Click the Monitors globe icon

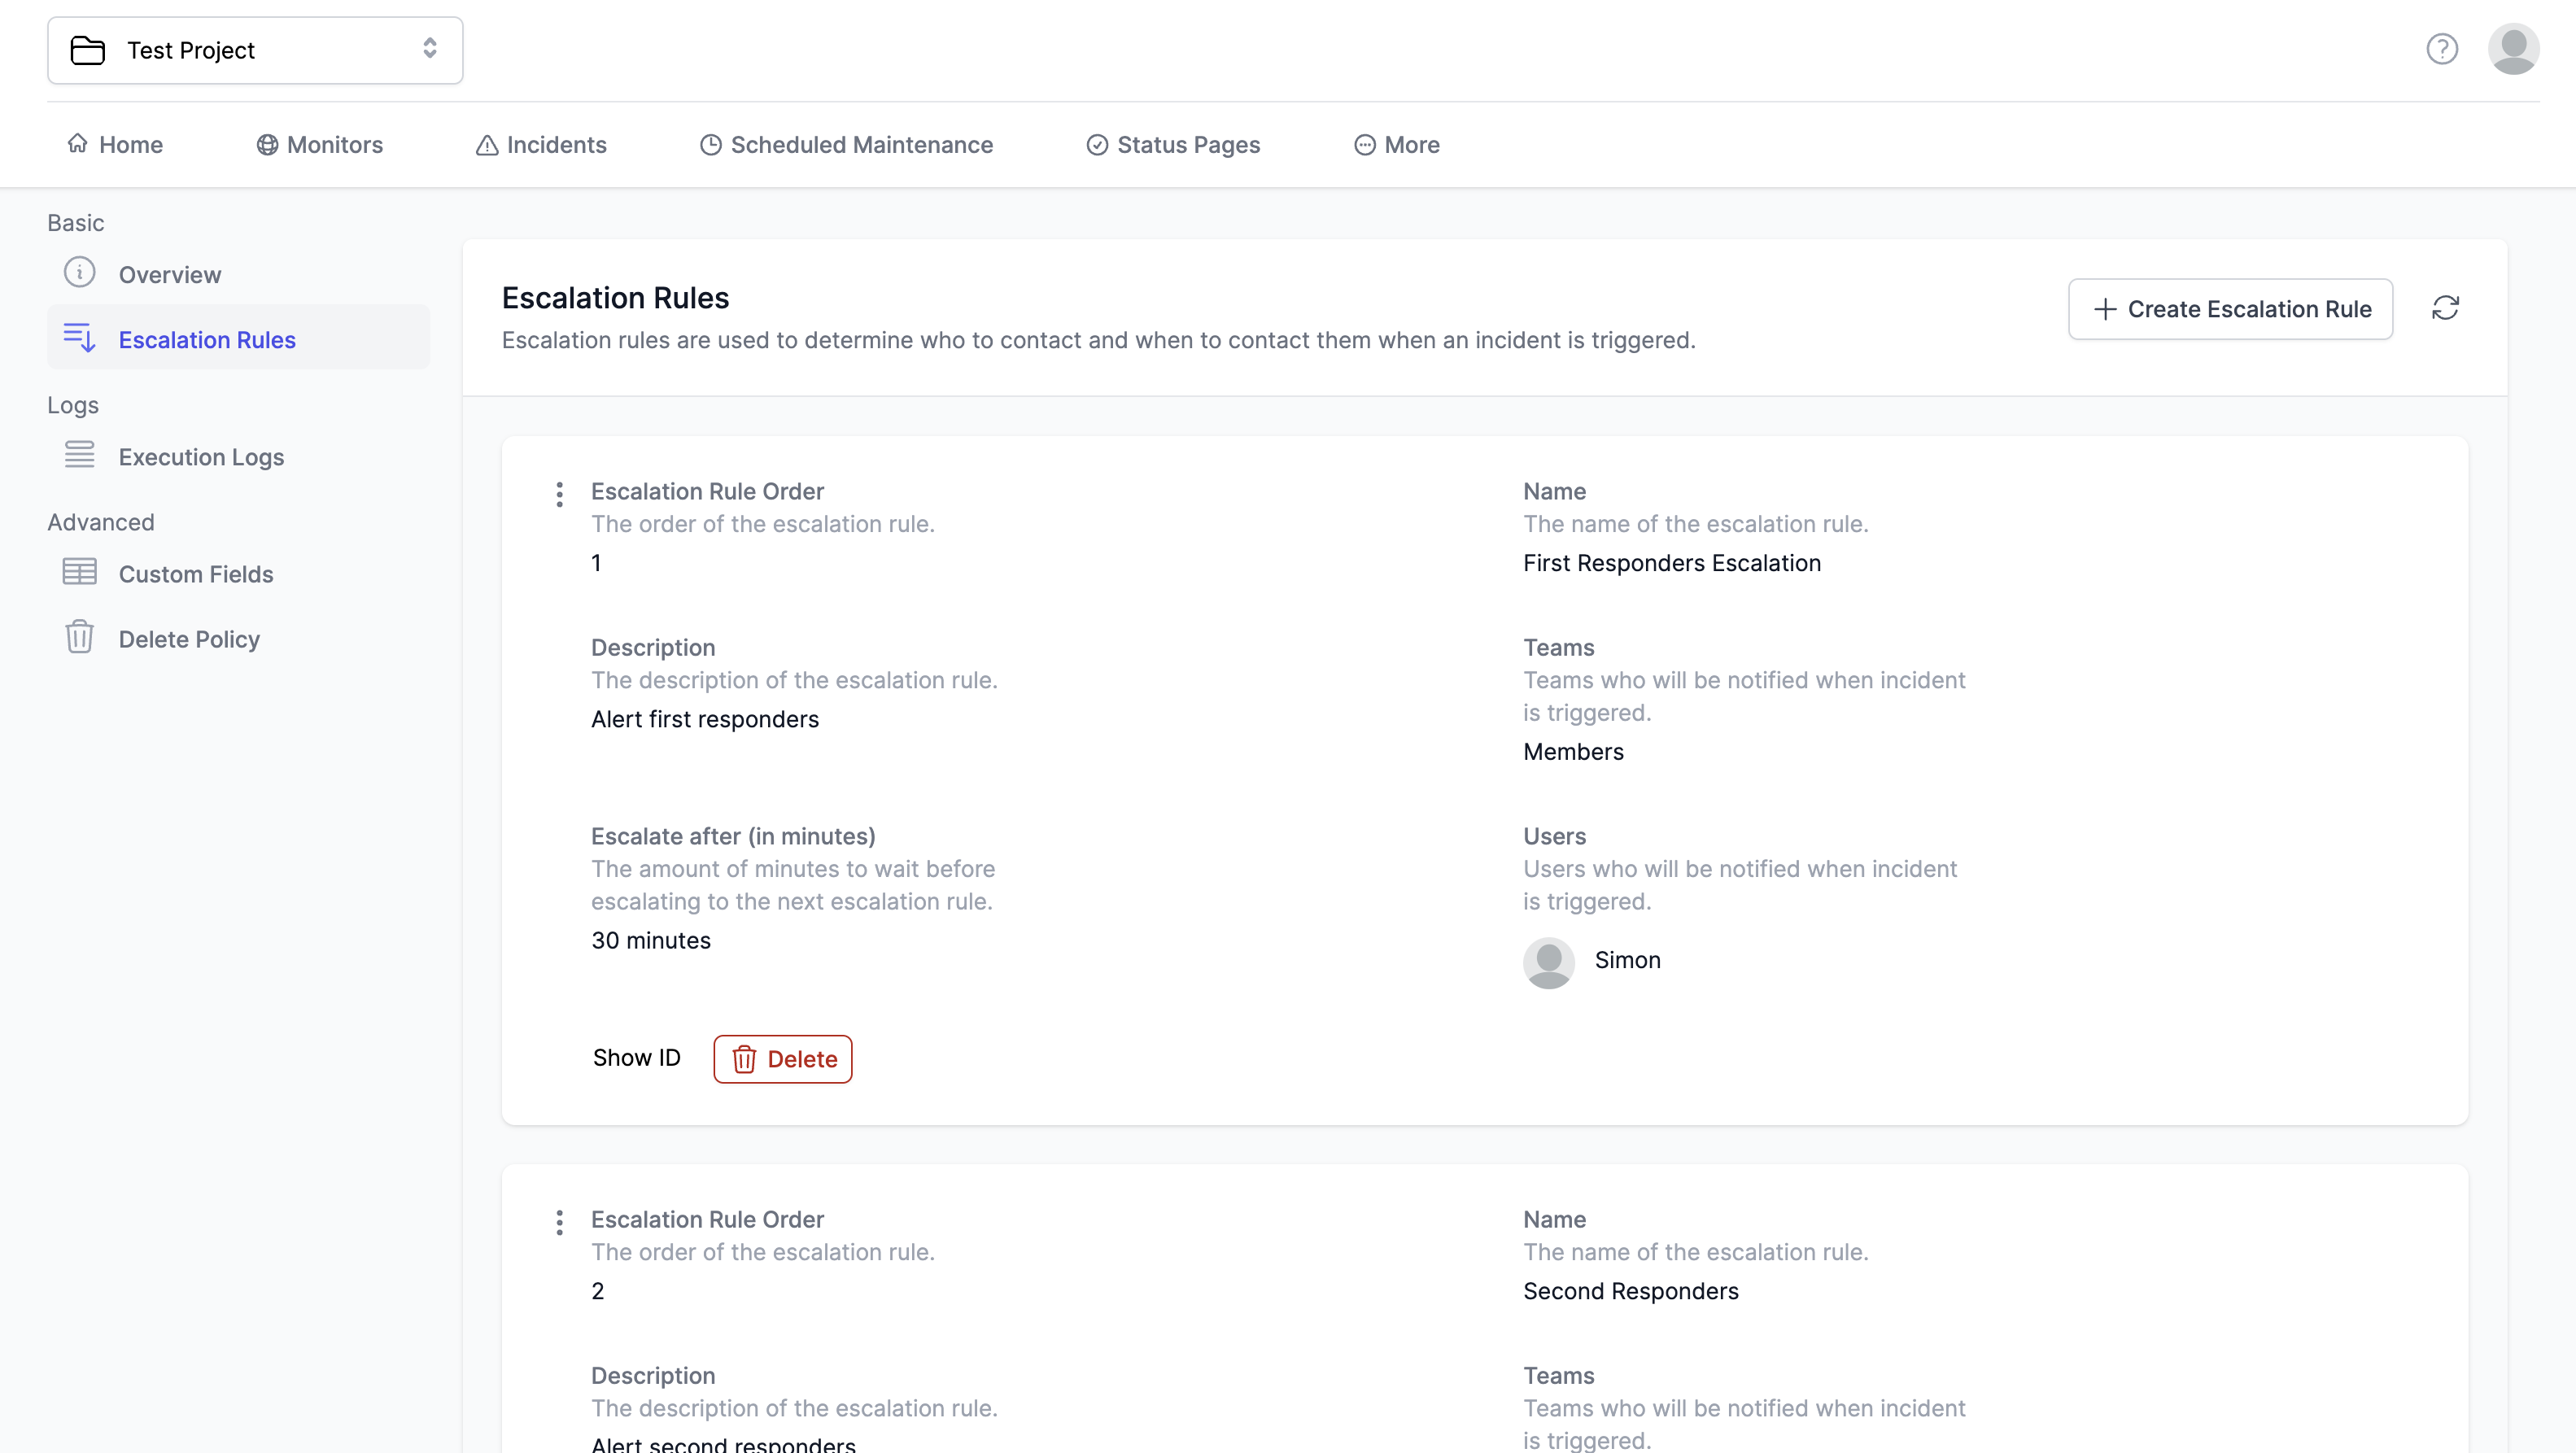click(267, 145)
